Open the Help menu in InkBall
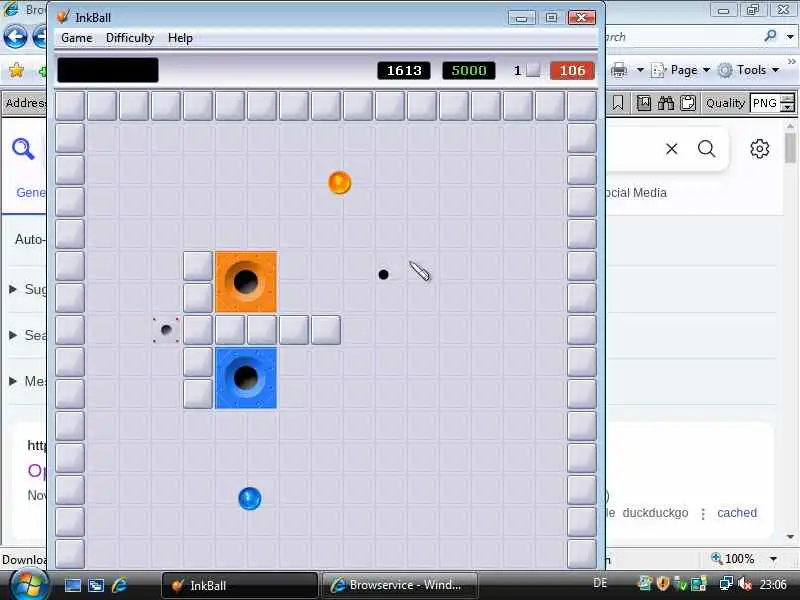The height and width of the screenshot is (600, 800). 180,38
